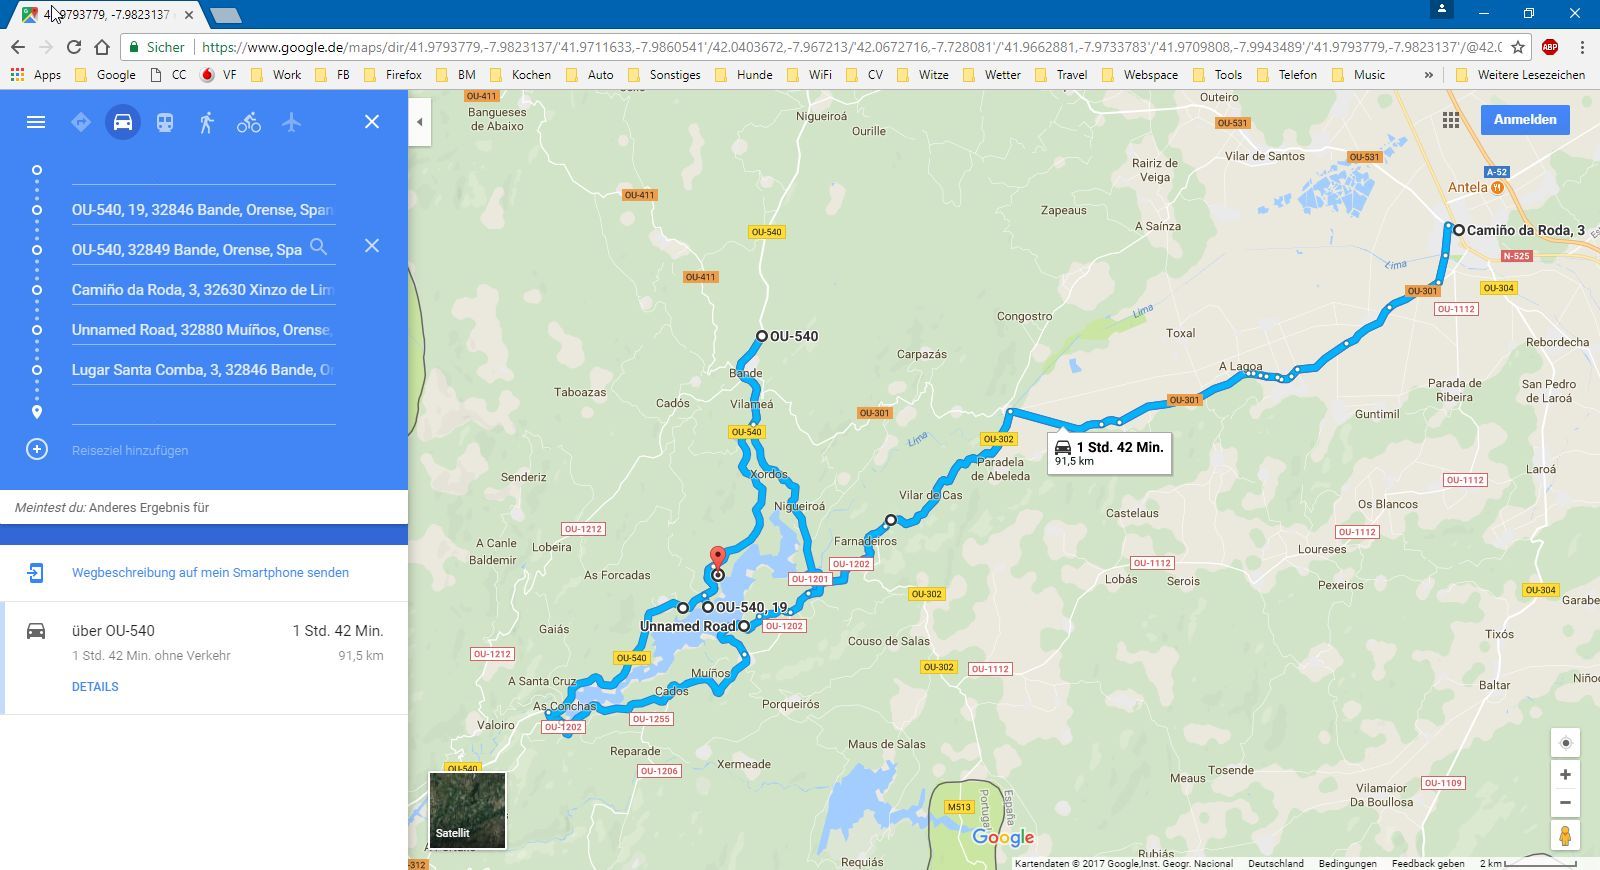The height and width of the screenshot is (870, 1600).
Task: Open Apps bookmark shortcut
Action: (36, 75)
